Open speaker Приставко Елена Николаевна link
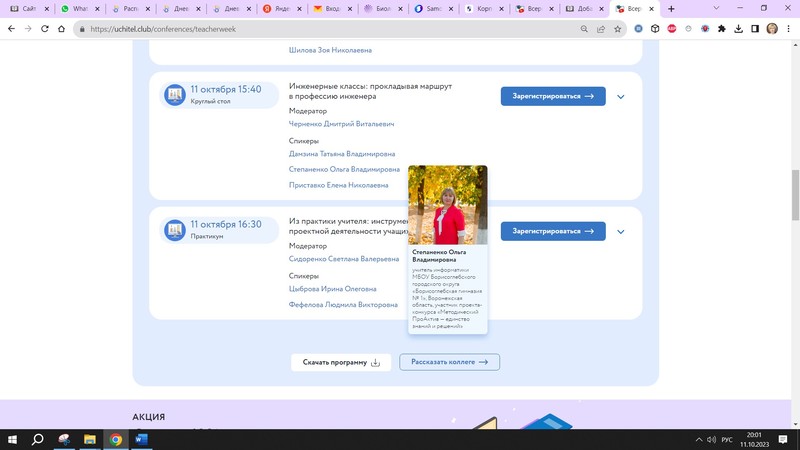Viewport: 800px width, 450px height. (339, 185)
